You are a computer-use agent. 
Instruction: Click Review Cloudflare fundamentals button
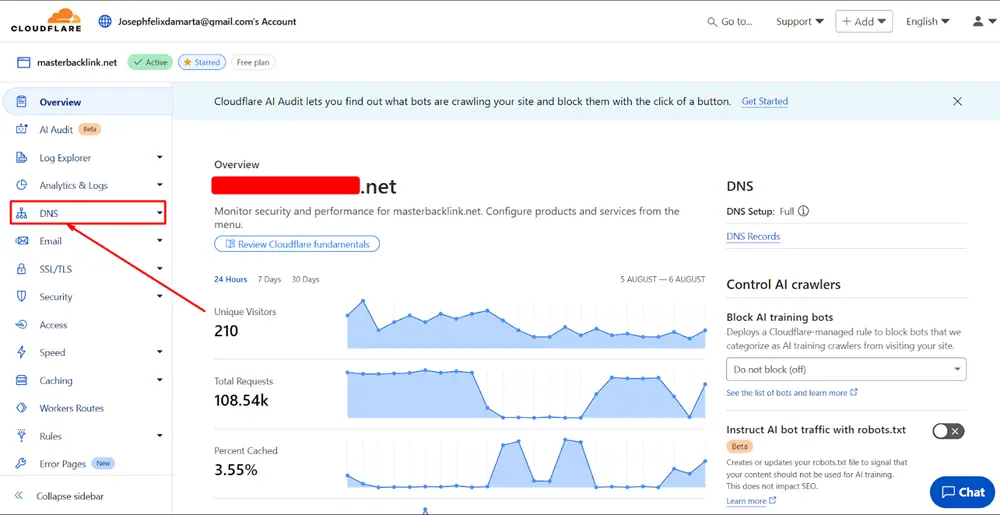pyautogui.click(x=297, y=244)
